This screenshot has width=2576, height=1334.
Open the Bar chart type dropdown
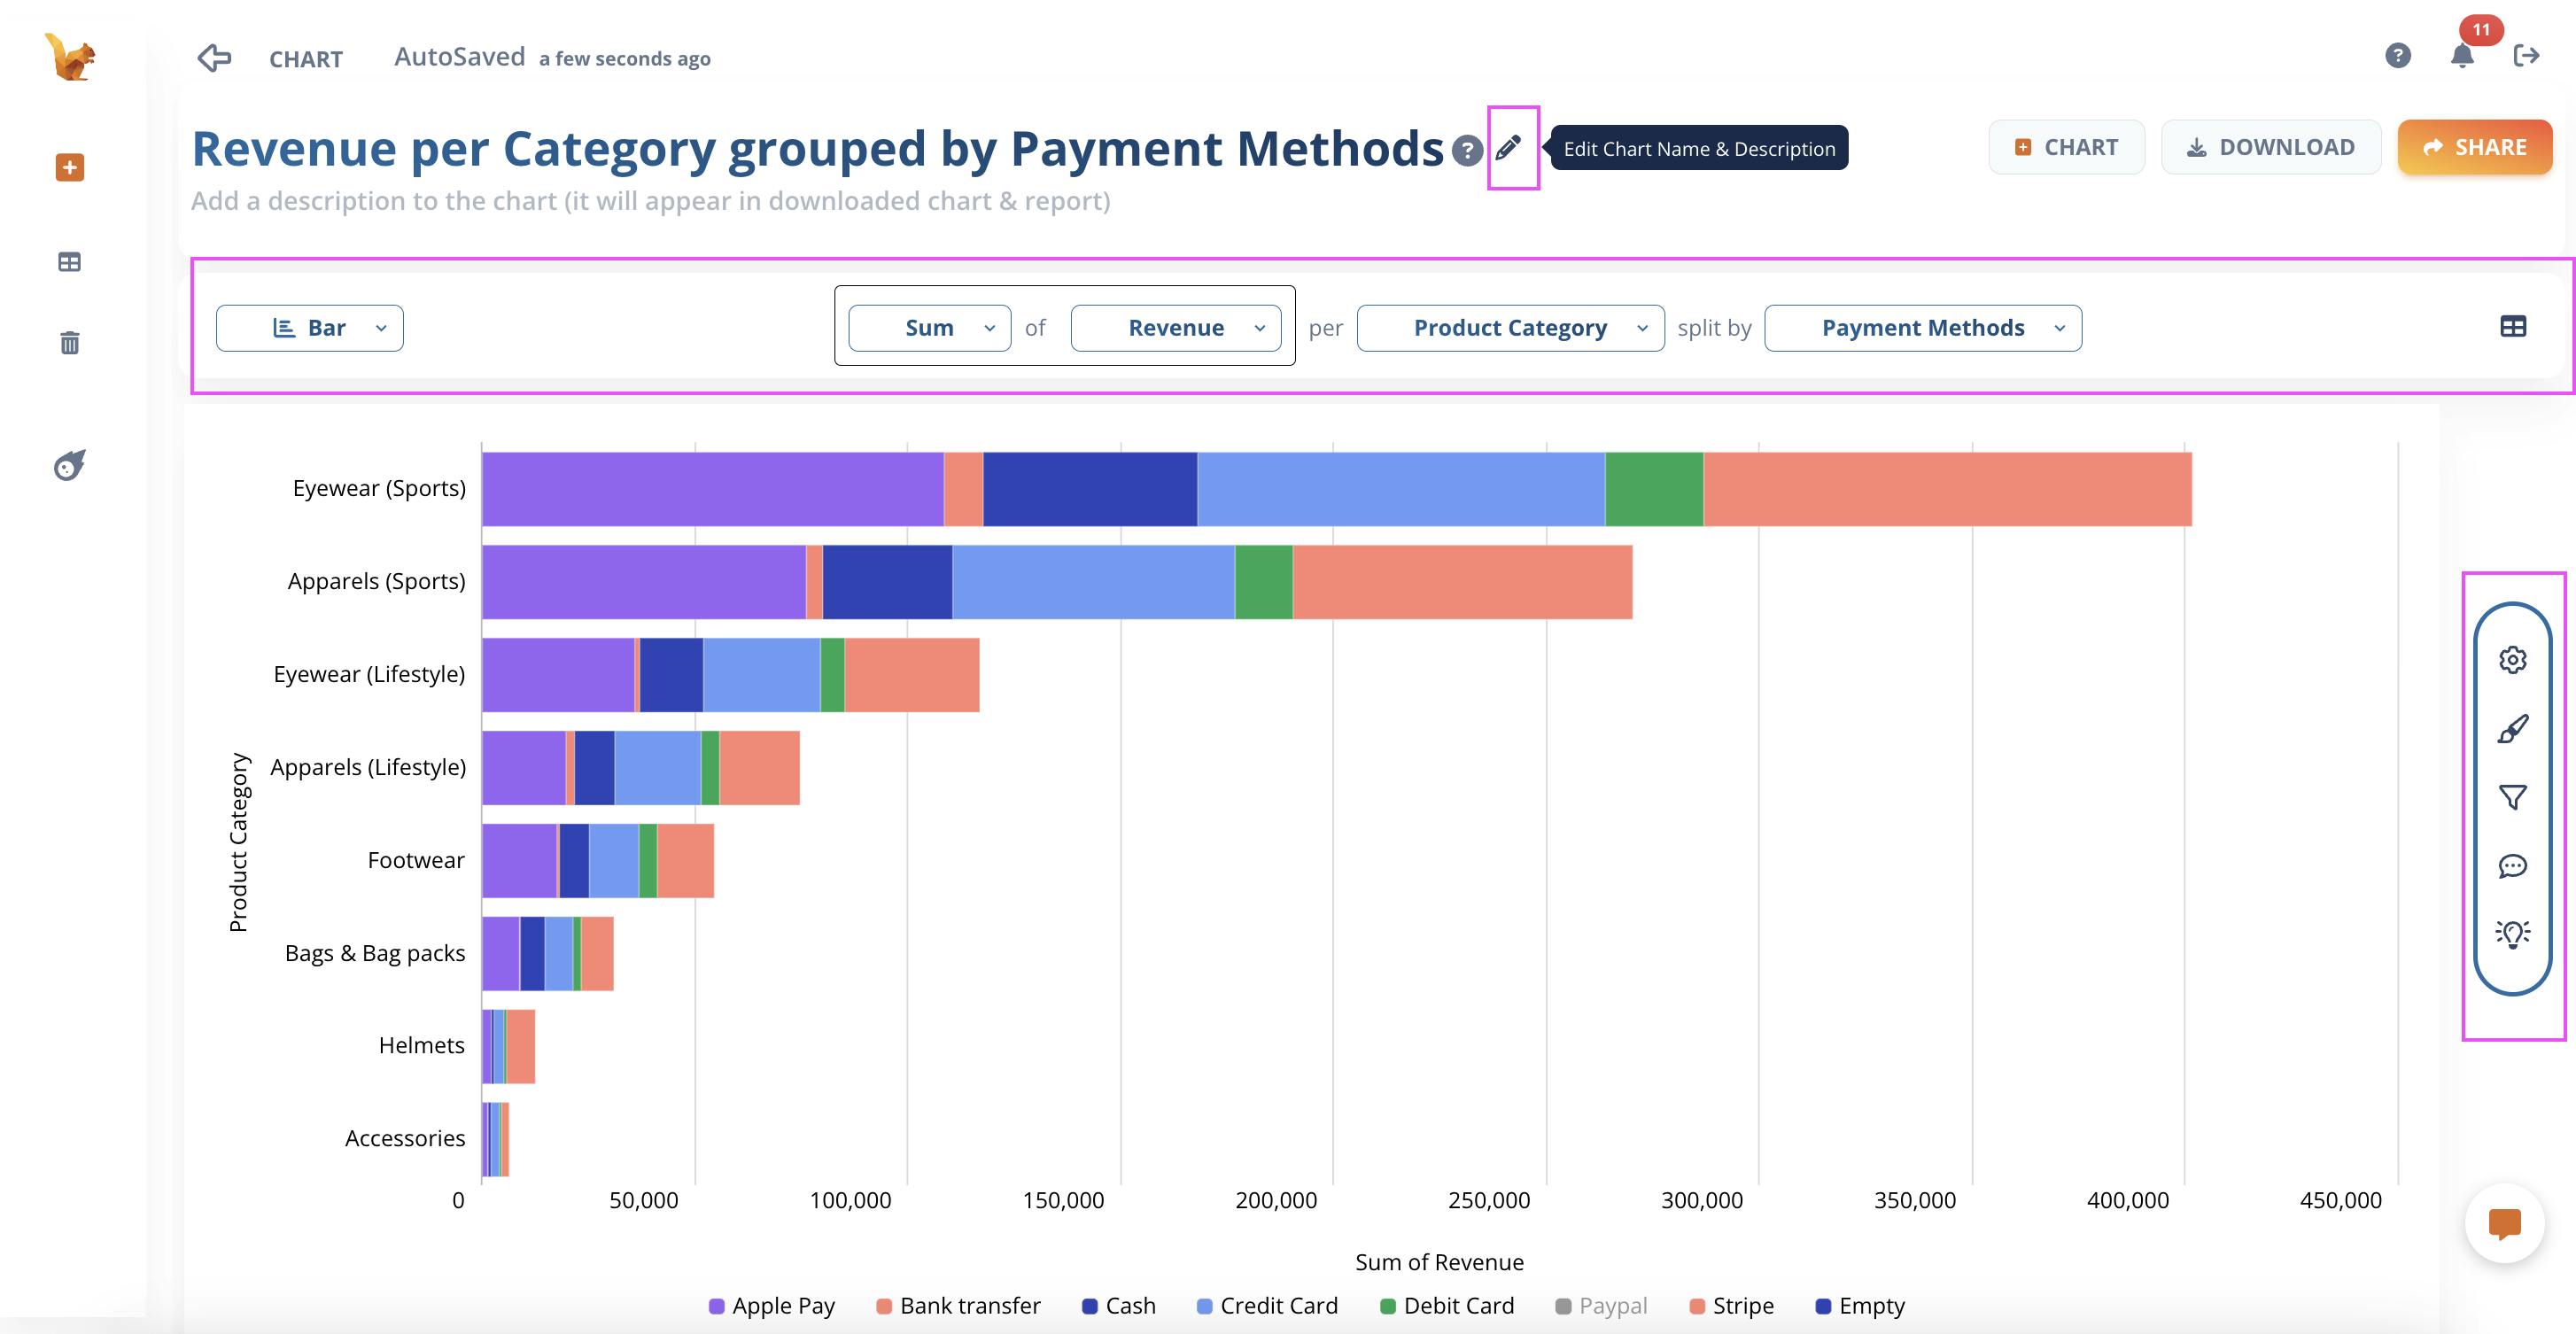pos(309,327)
